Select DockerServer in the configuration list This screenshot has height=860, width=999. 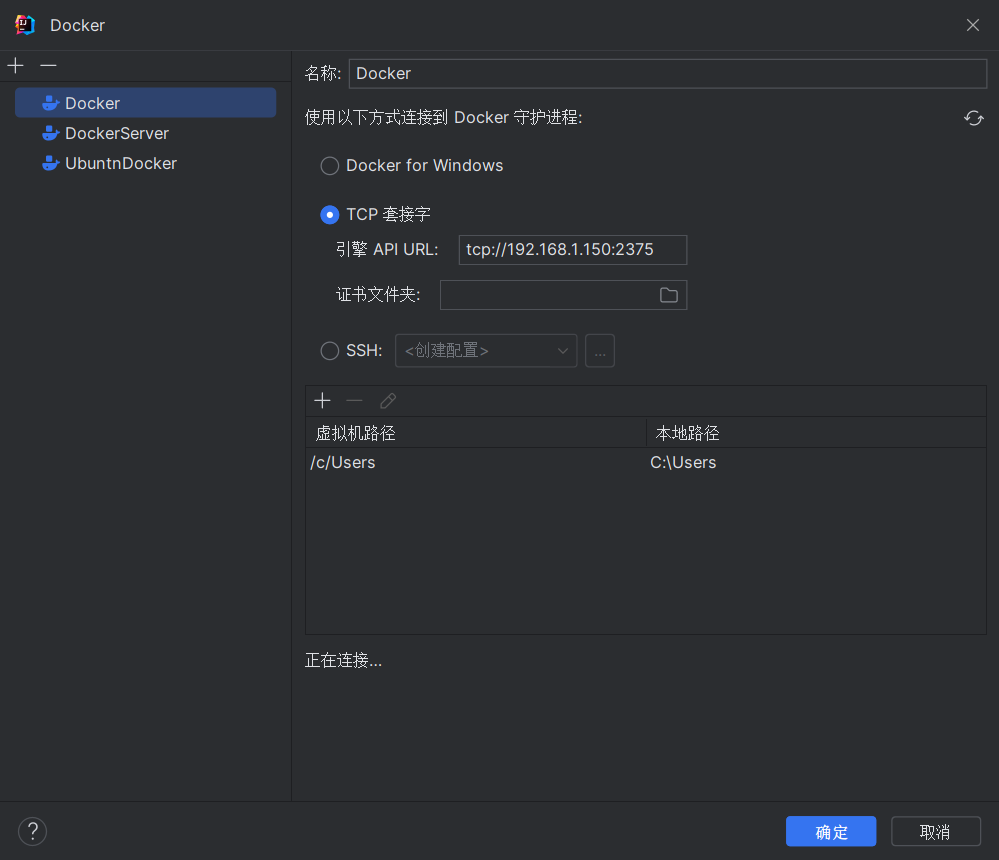[116, 133]
